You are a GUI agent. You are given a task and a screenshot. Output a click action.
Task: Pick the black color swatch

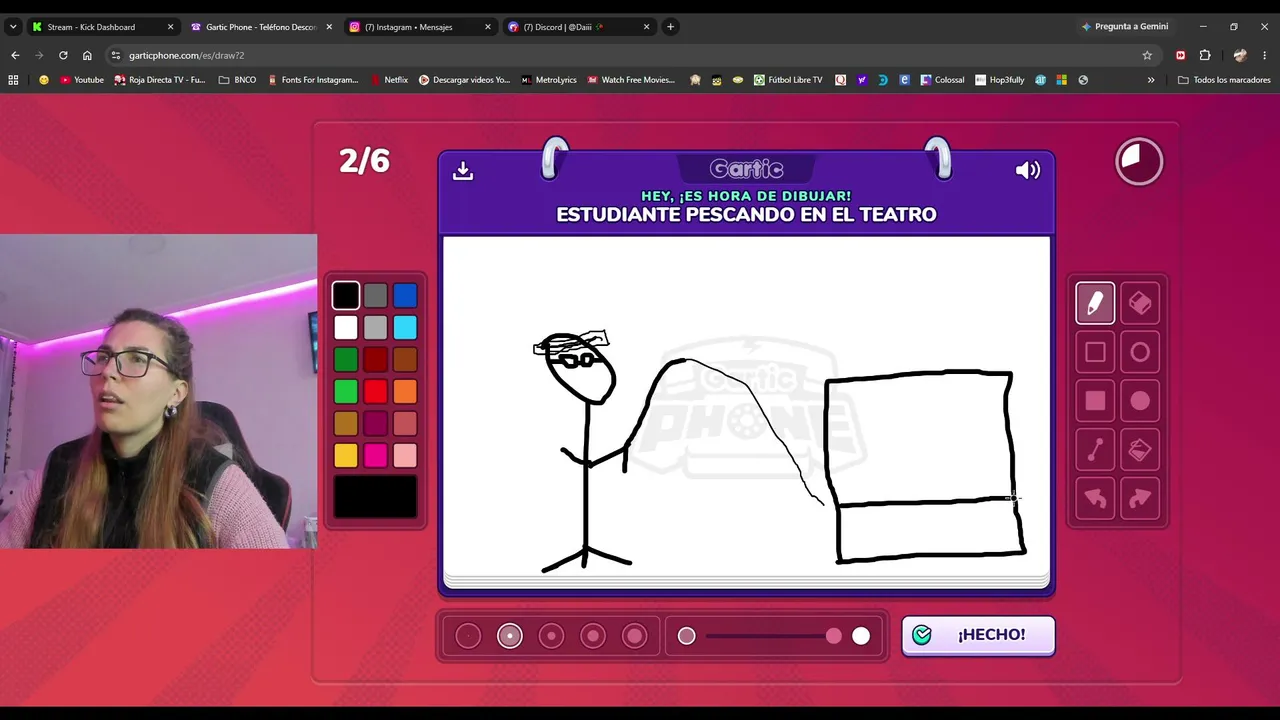click(x=346, y=295)
